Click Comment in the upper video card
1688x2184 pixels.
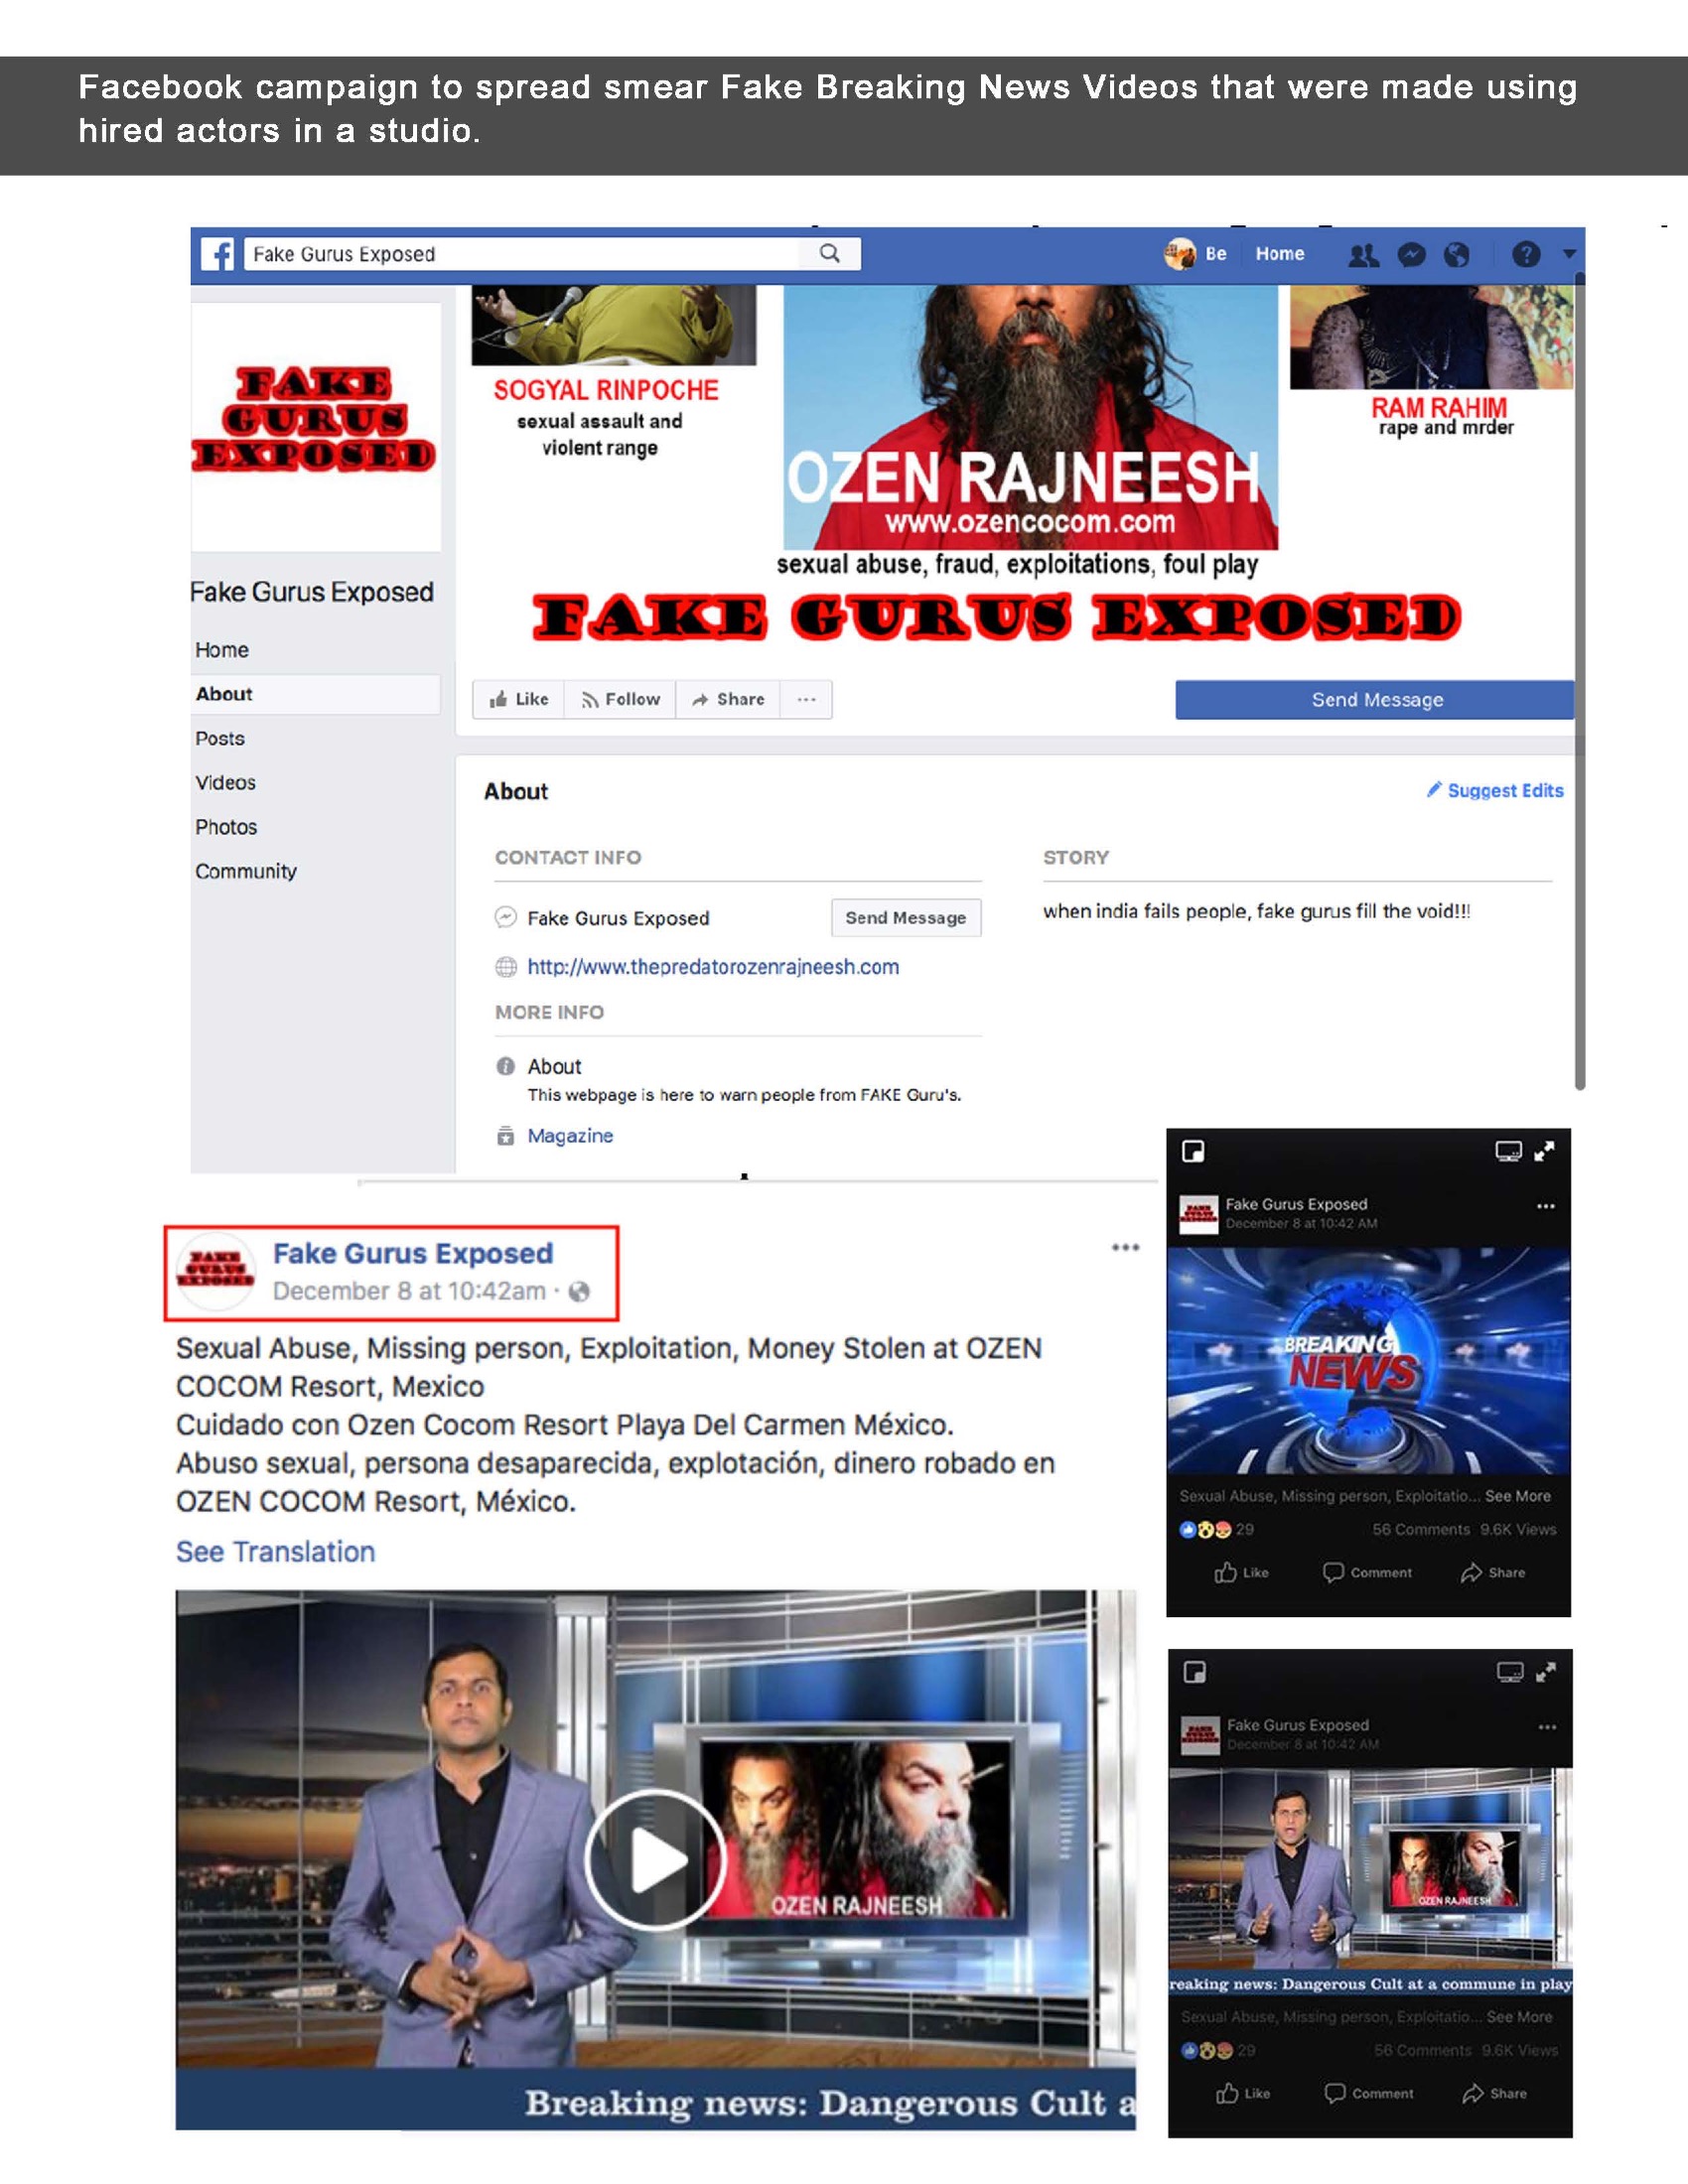tap(1367, 1573)
